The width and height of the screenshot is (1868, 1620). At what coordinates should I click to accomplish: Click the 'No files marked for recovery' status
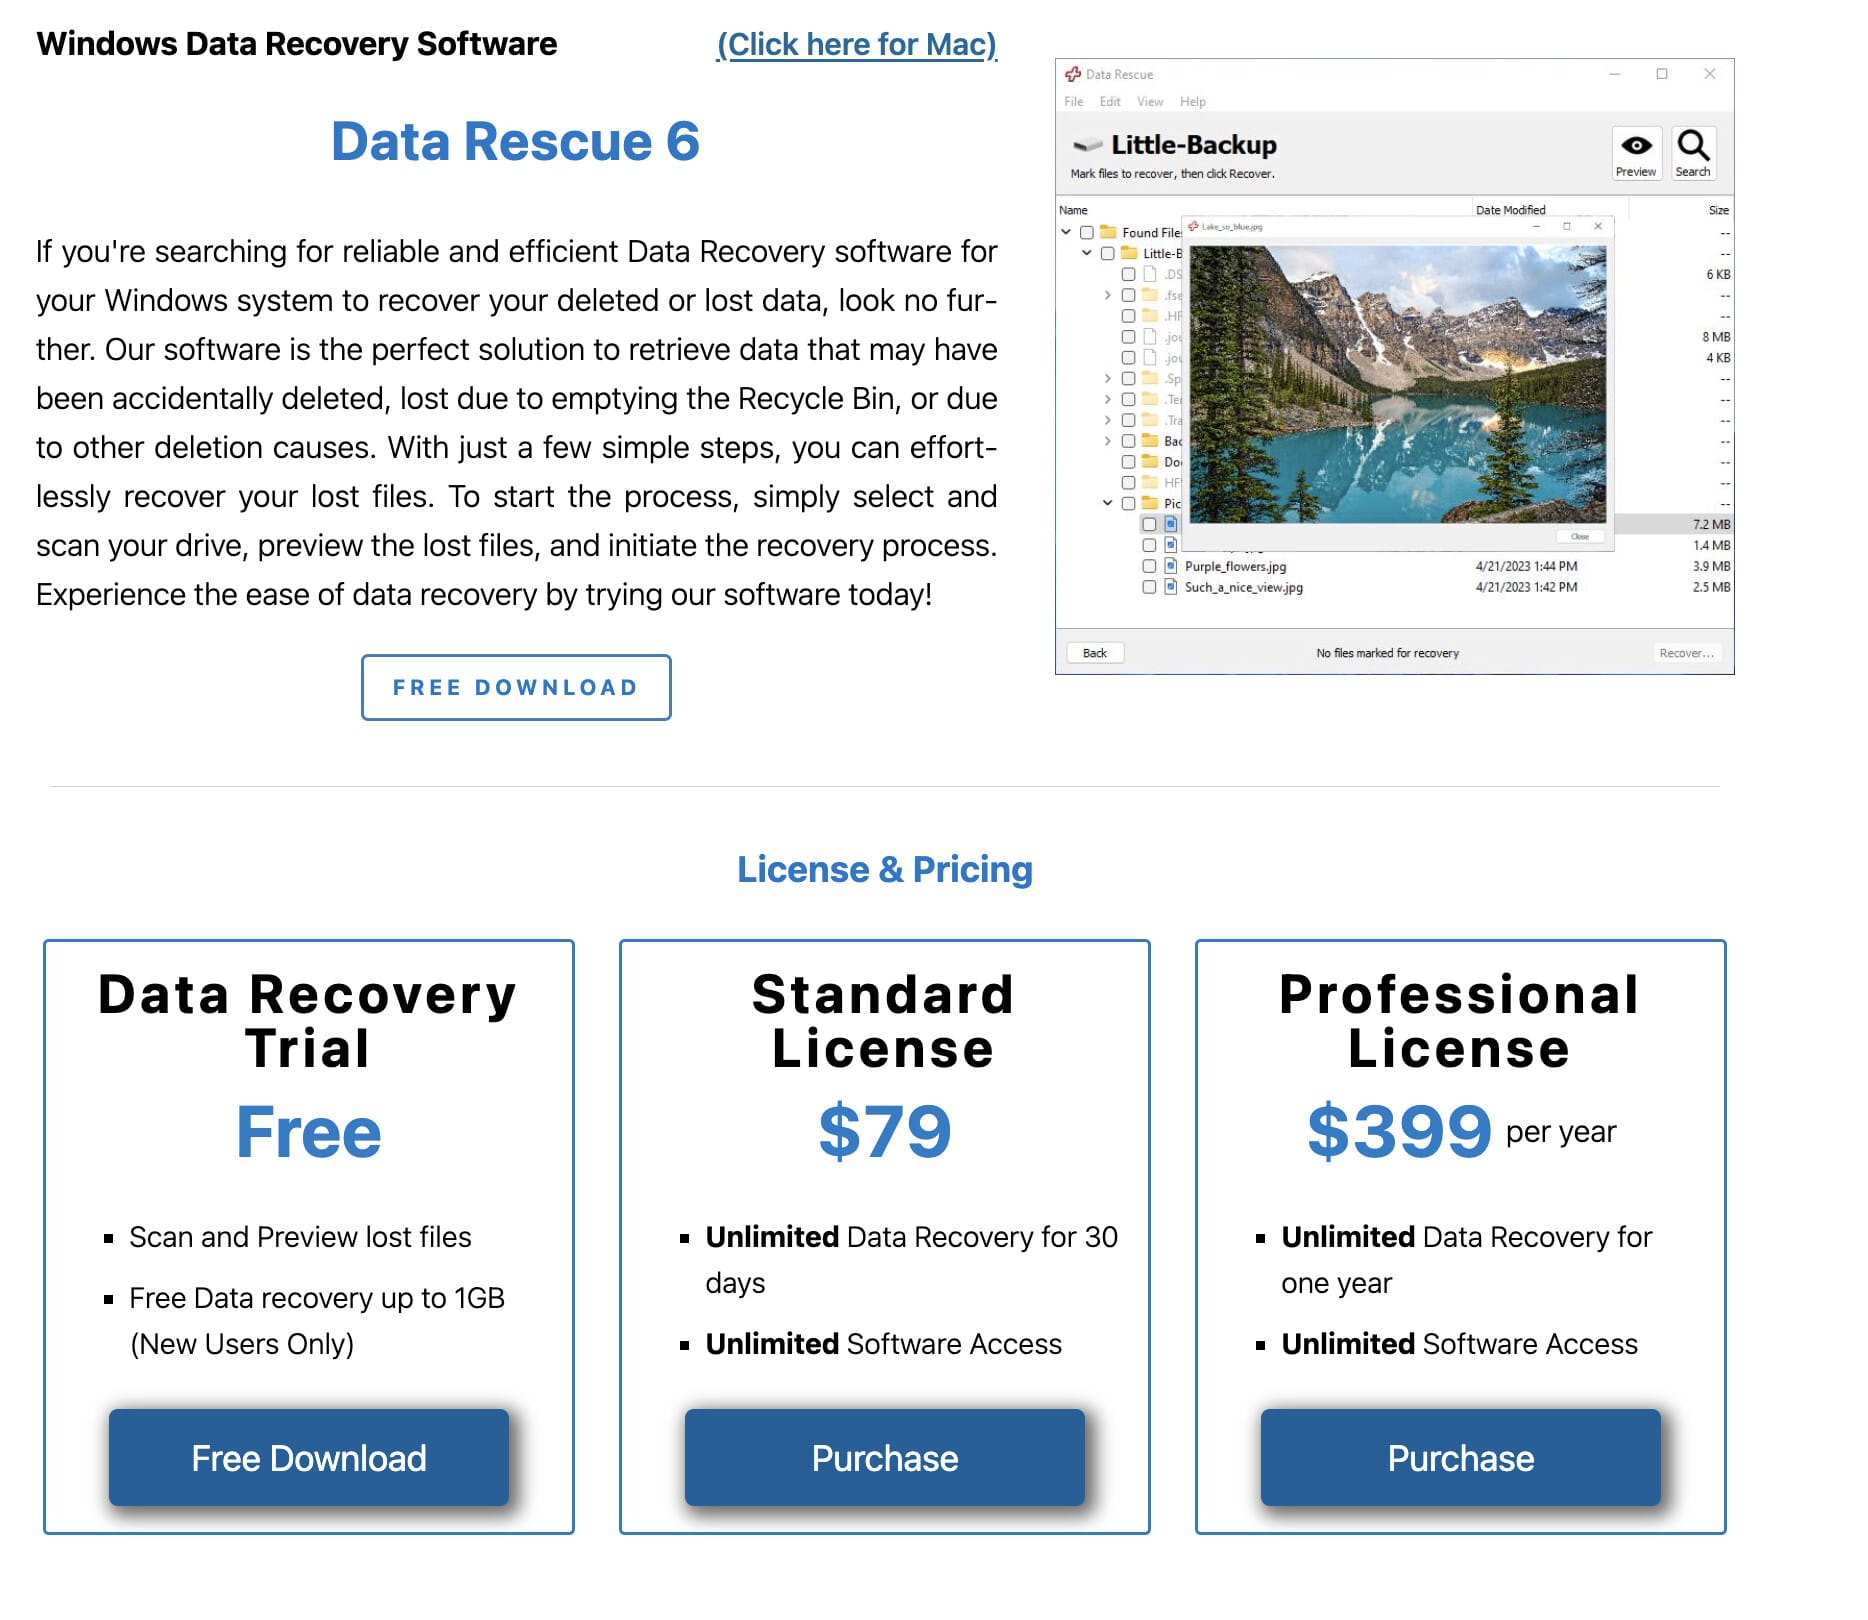coord(1387,653)
